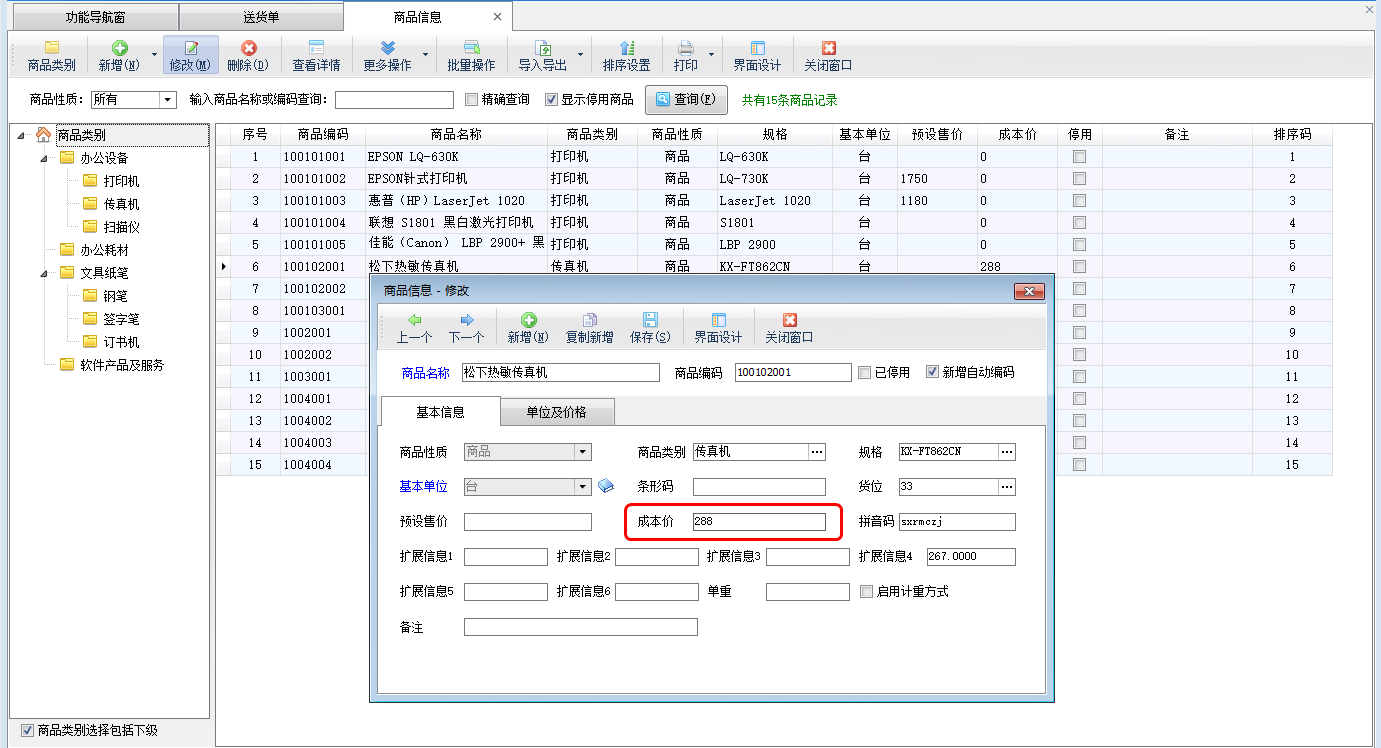This screenshot has width=1381, height=748.
Task: Click the book icon beside 基本单位
Action: coord(606,487)
